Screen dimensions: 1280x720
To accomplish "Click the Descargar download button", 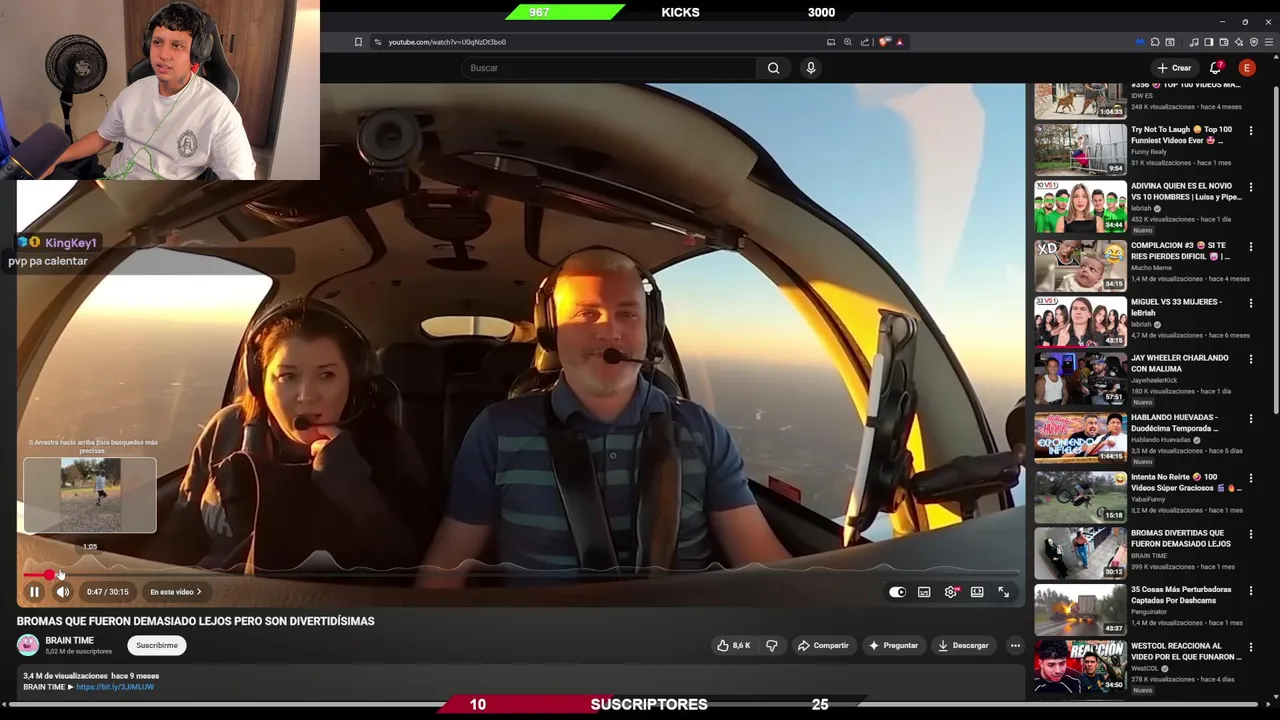I will [x=963, y=646].
